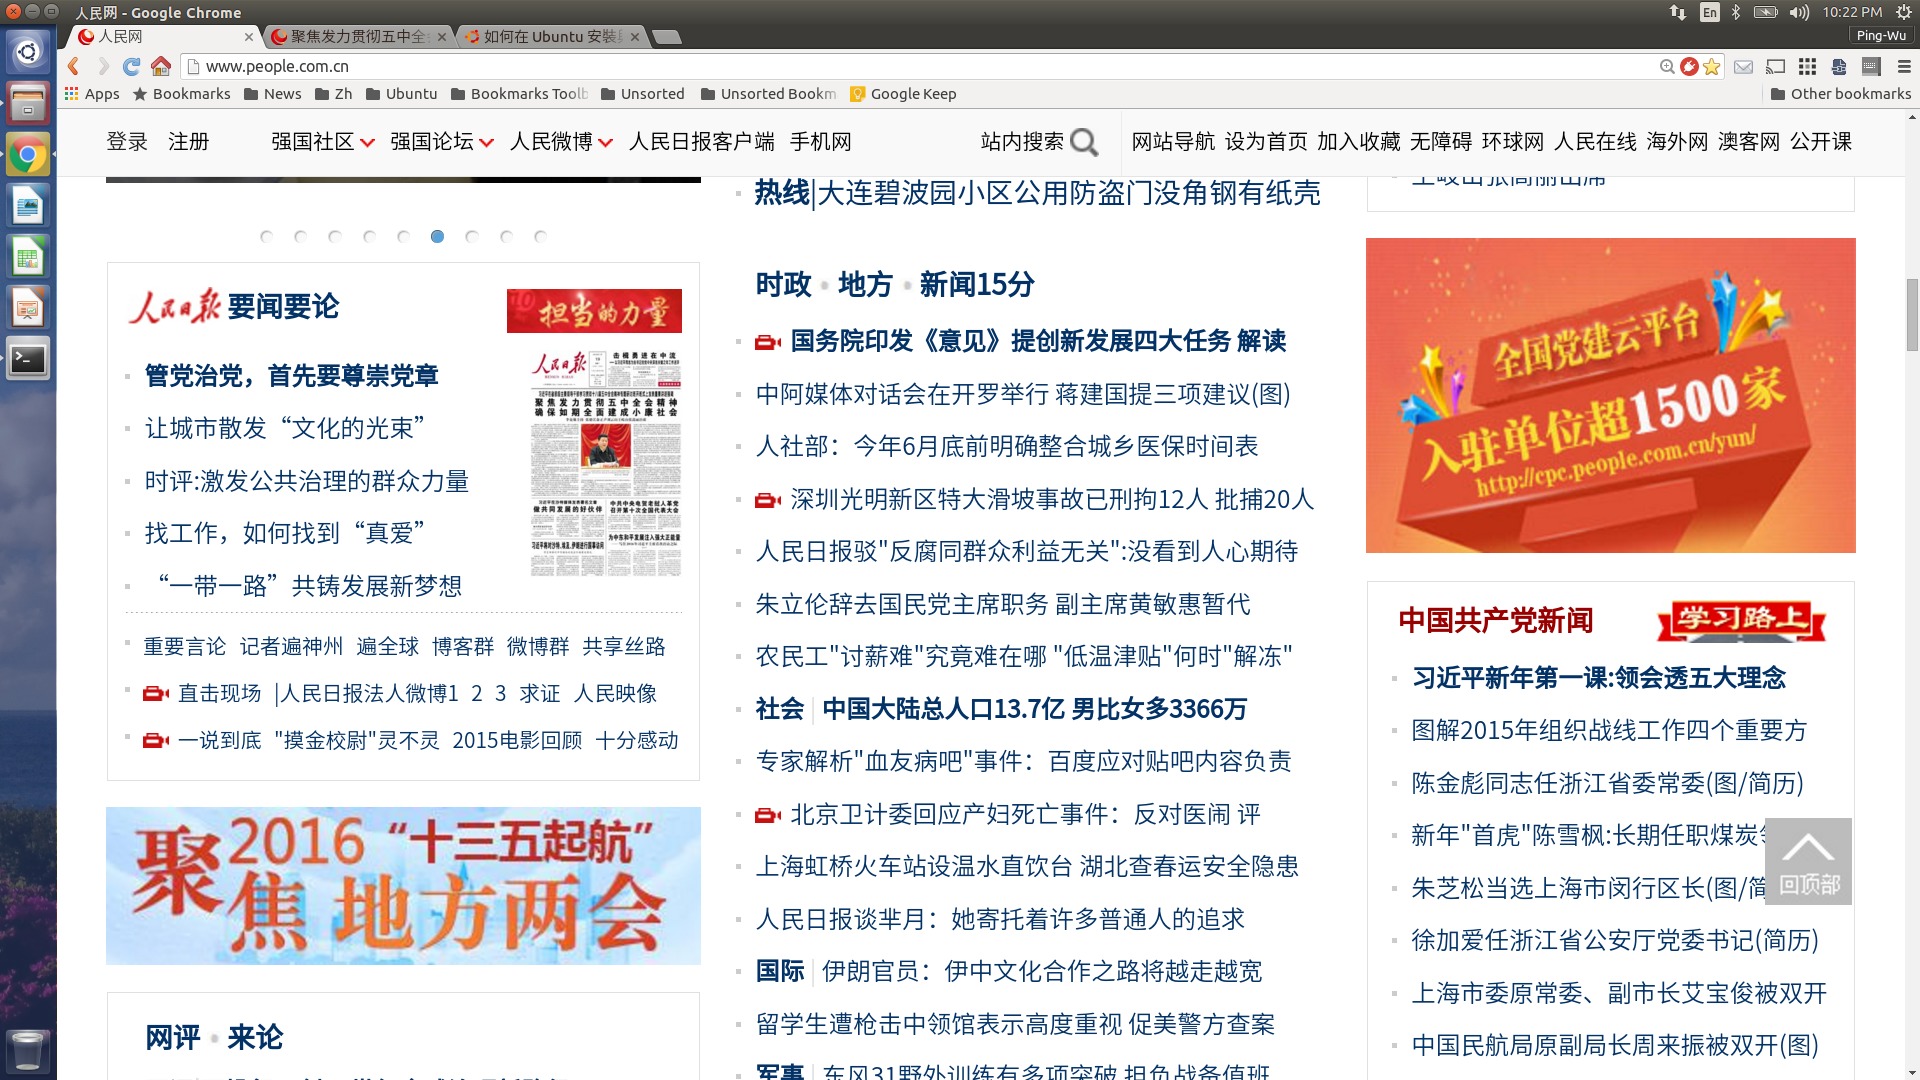Reload the page with the refresh icon
This screenshot has height=1080, width=1920.
(x=131, y=66)
